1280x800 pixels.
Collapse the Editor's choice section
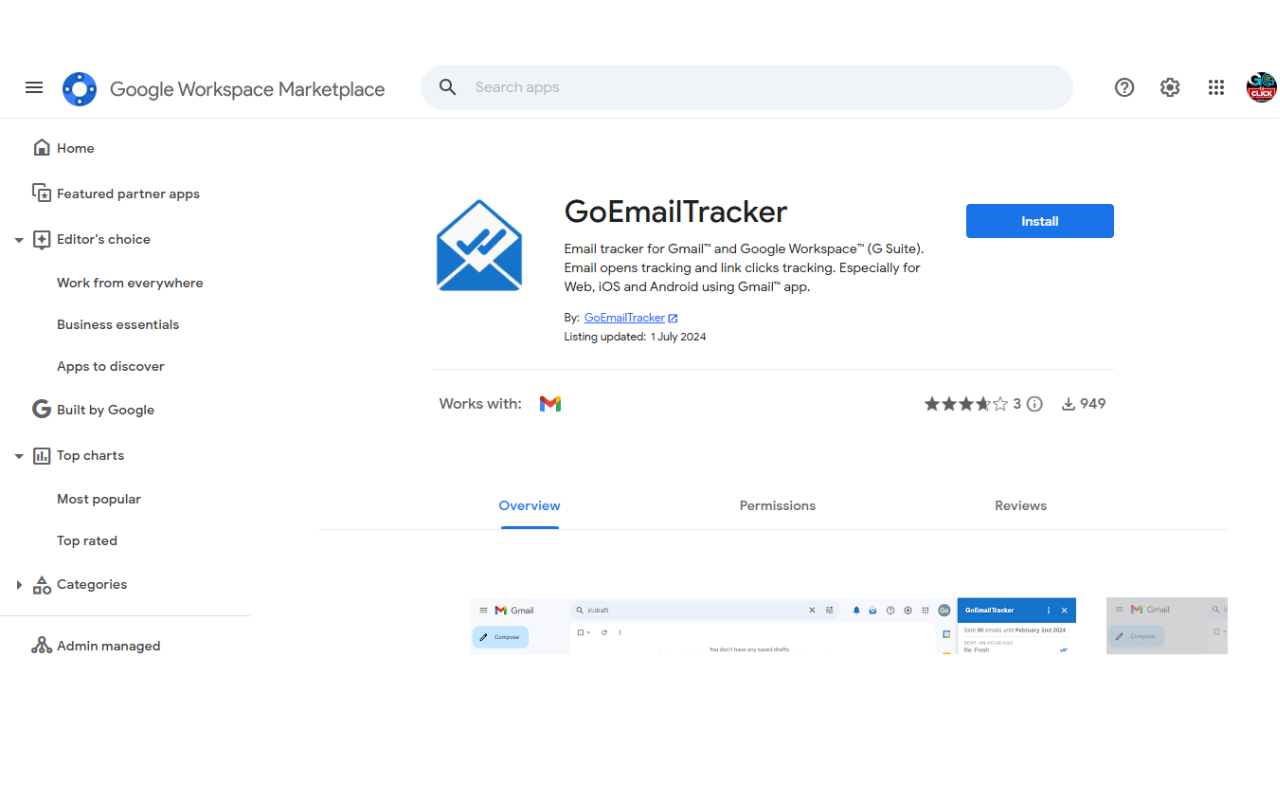[18, 239]
